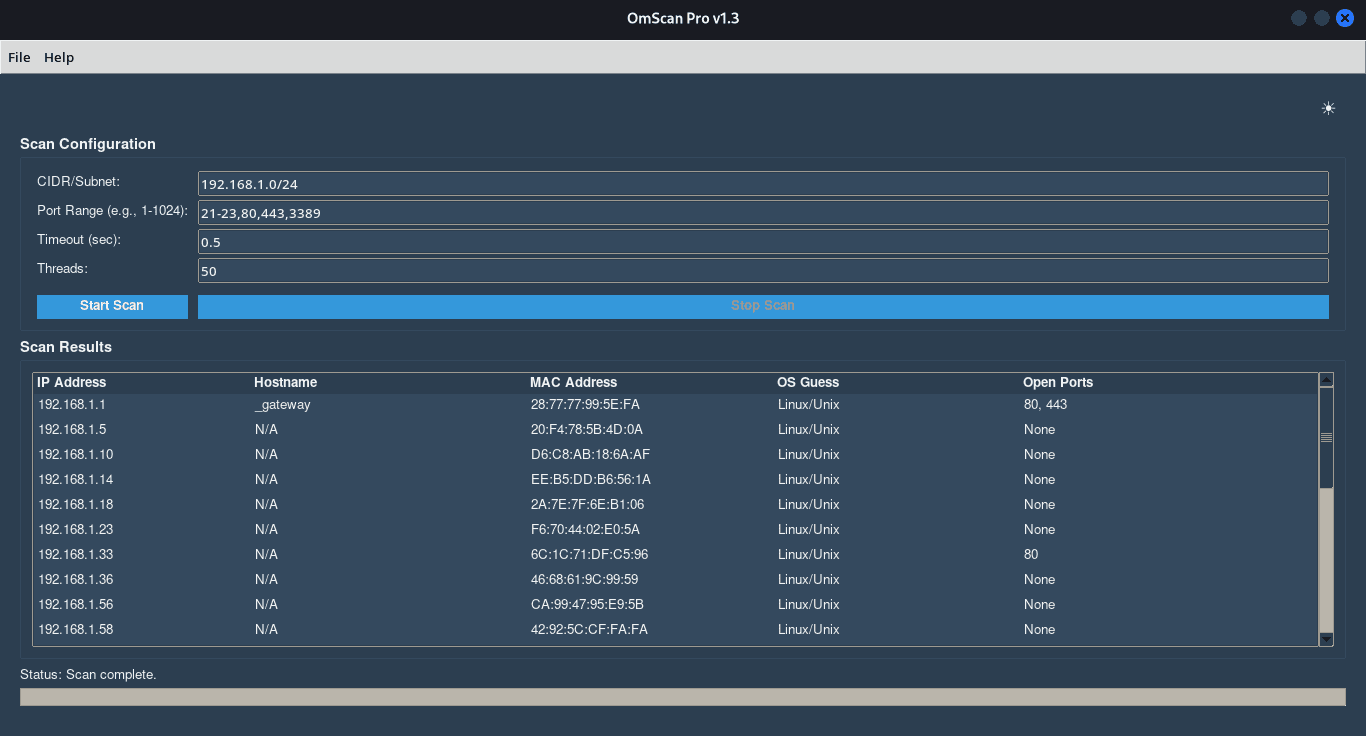Toggle the light/dark theme sun icon
Viewport: 1366px width, 736px height.
(1328, 109)
